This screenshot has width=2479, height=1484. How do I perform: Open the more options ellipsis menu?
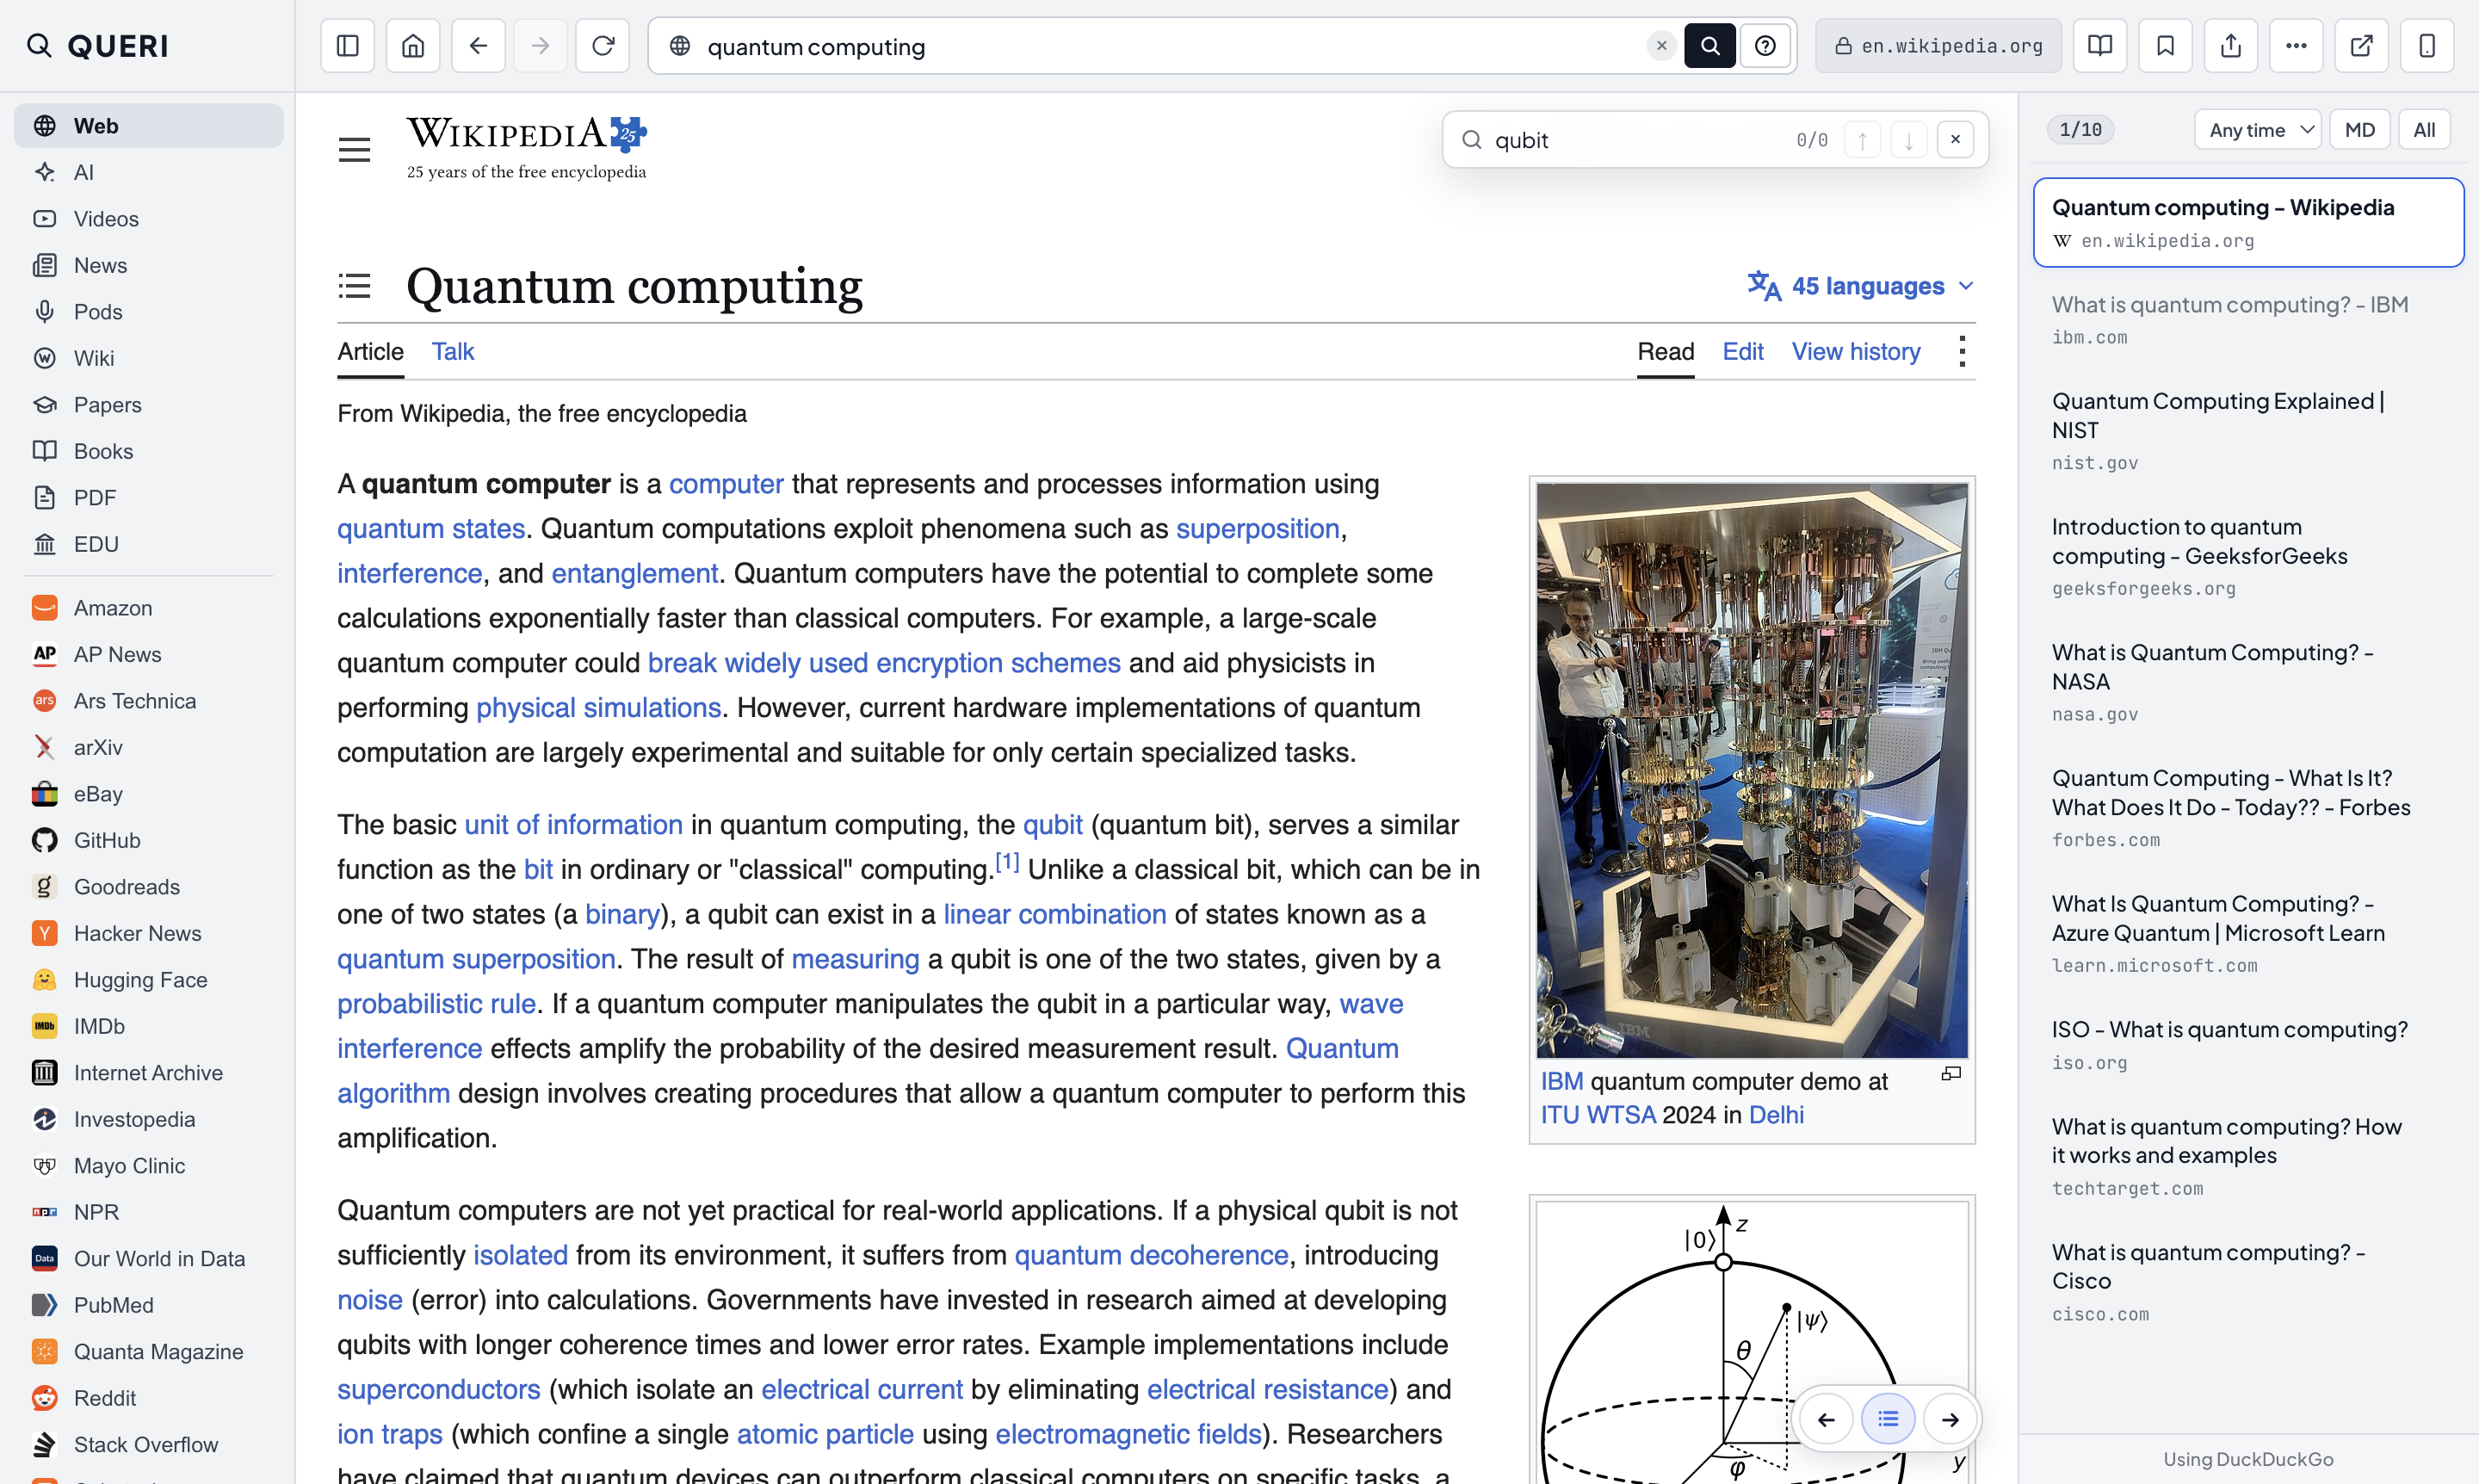coord(2296,46)
